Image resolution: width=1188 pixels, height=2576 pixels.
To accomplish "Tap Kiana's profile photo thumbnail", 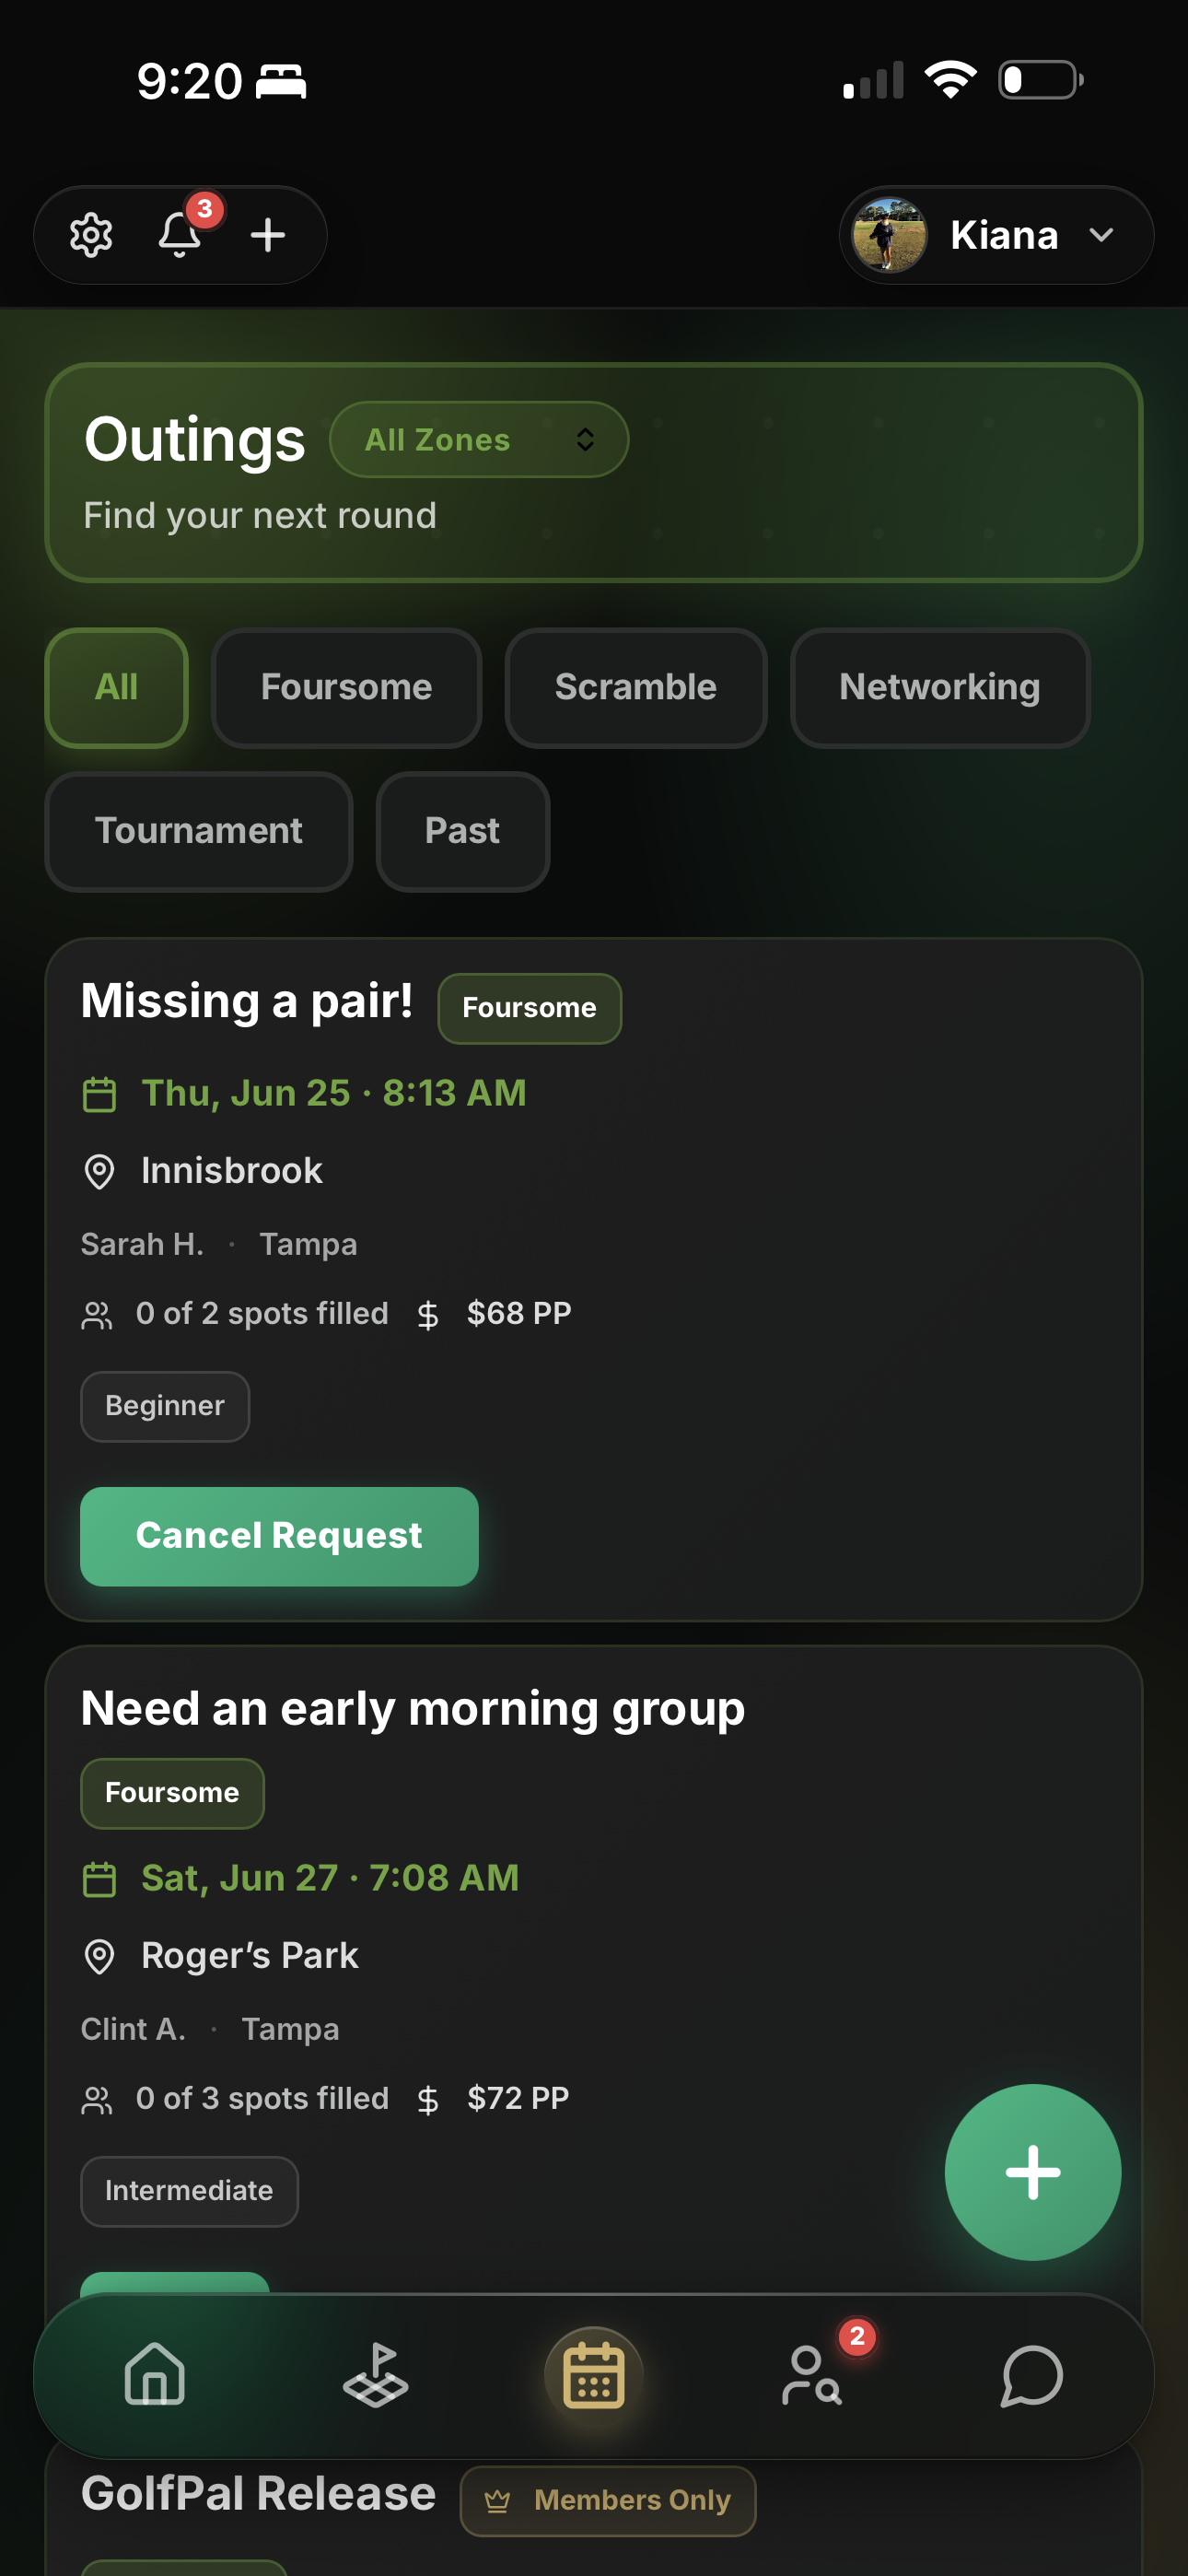I will click(x=888, y=235).
